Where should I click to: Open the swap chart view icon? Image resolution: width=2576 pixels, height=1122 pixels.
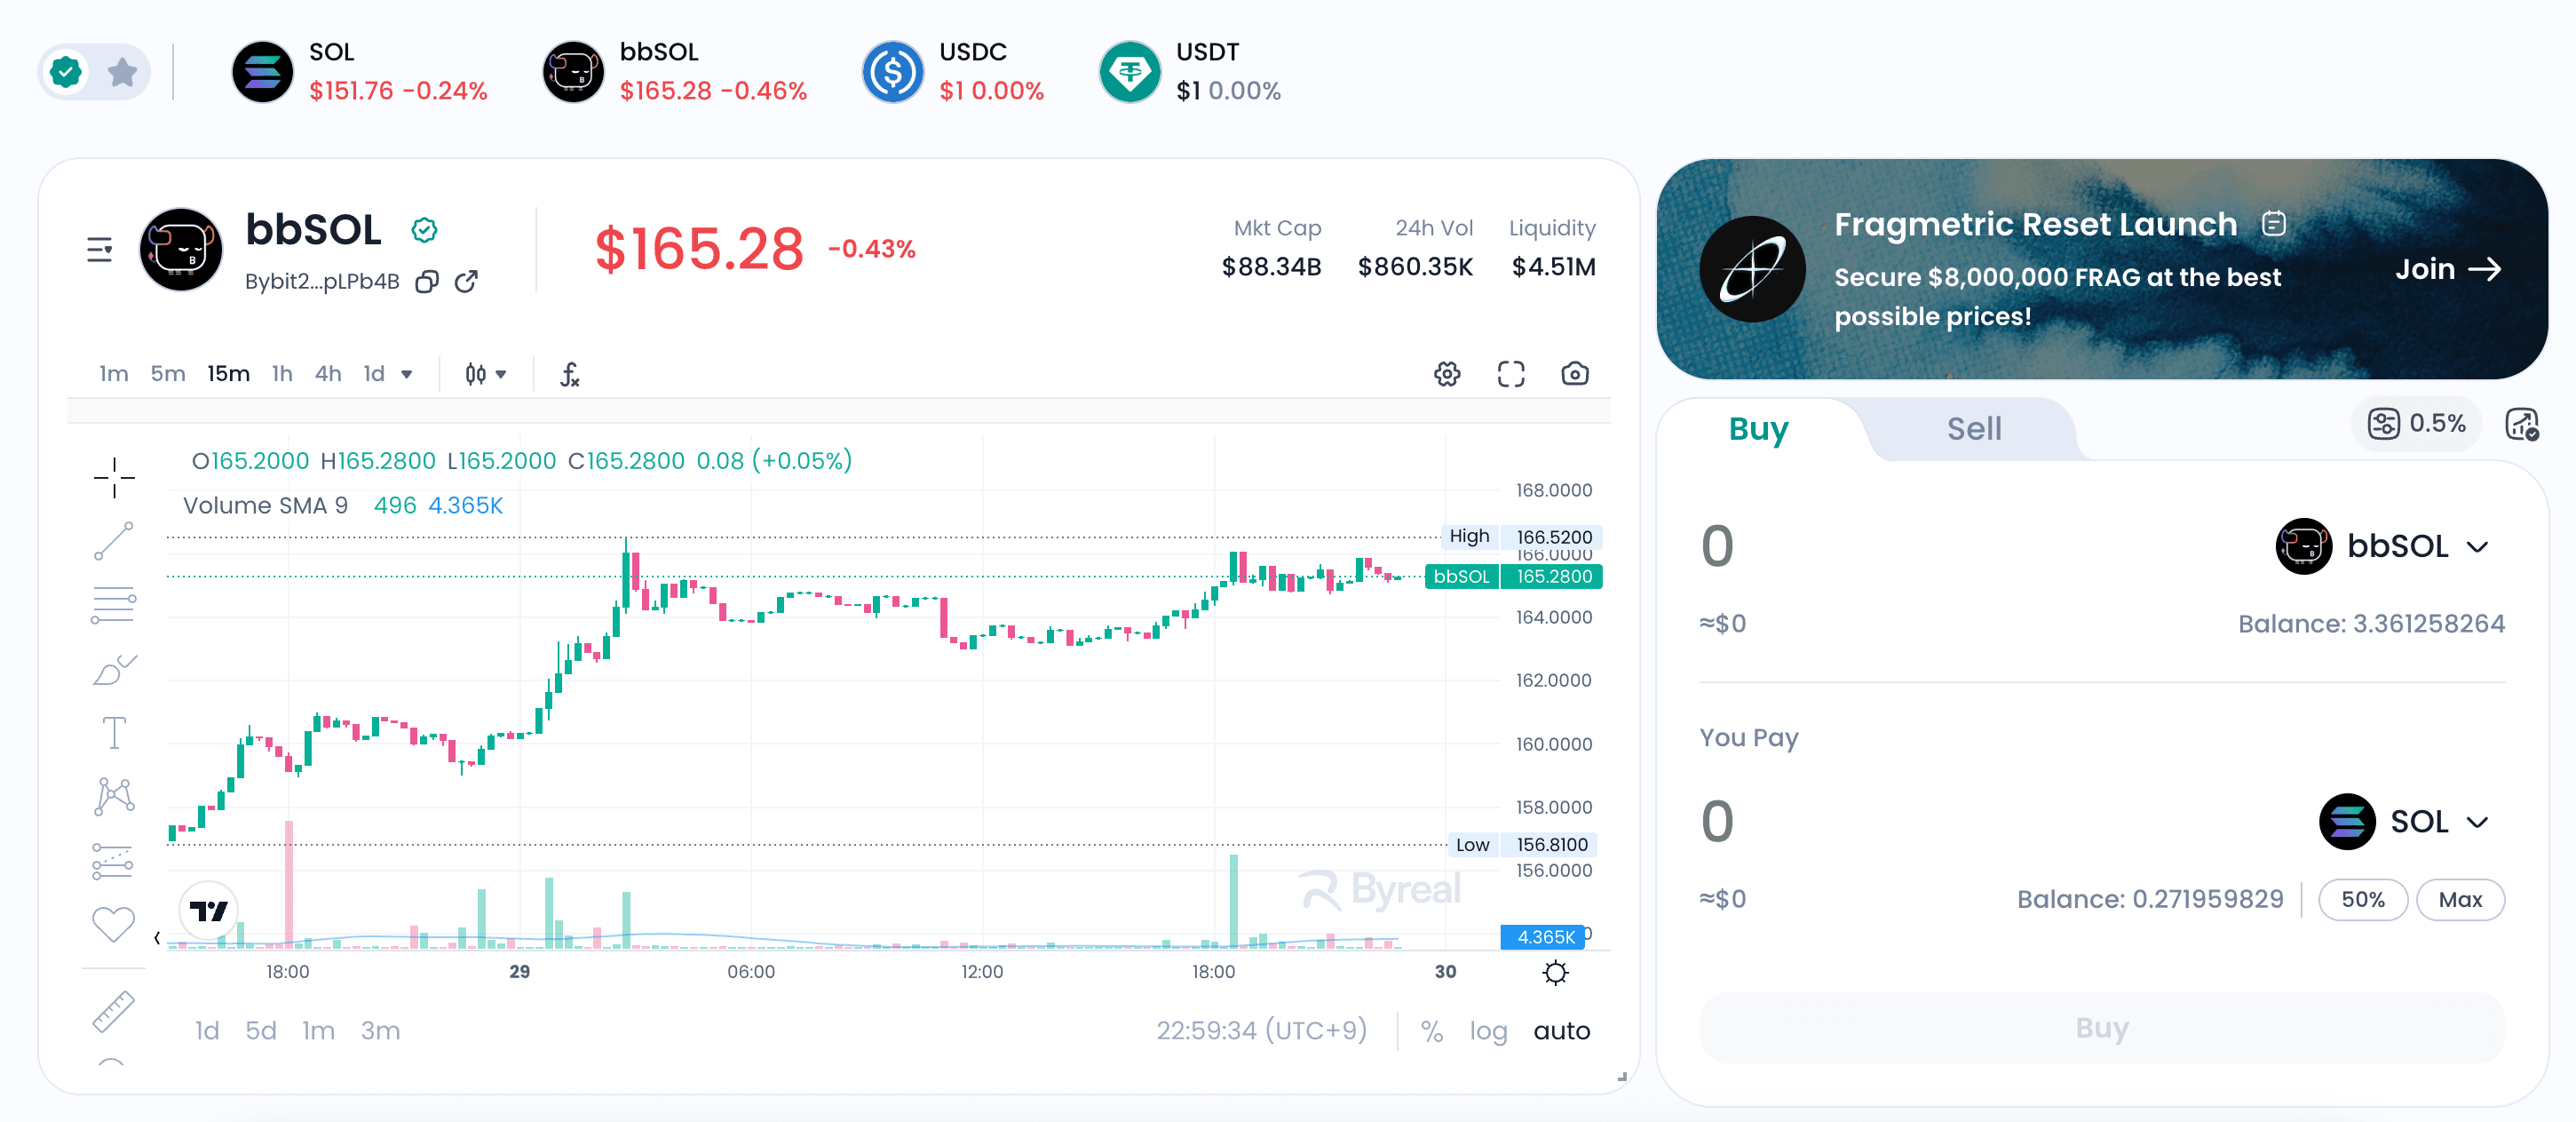(x=2521, y=424)
